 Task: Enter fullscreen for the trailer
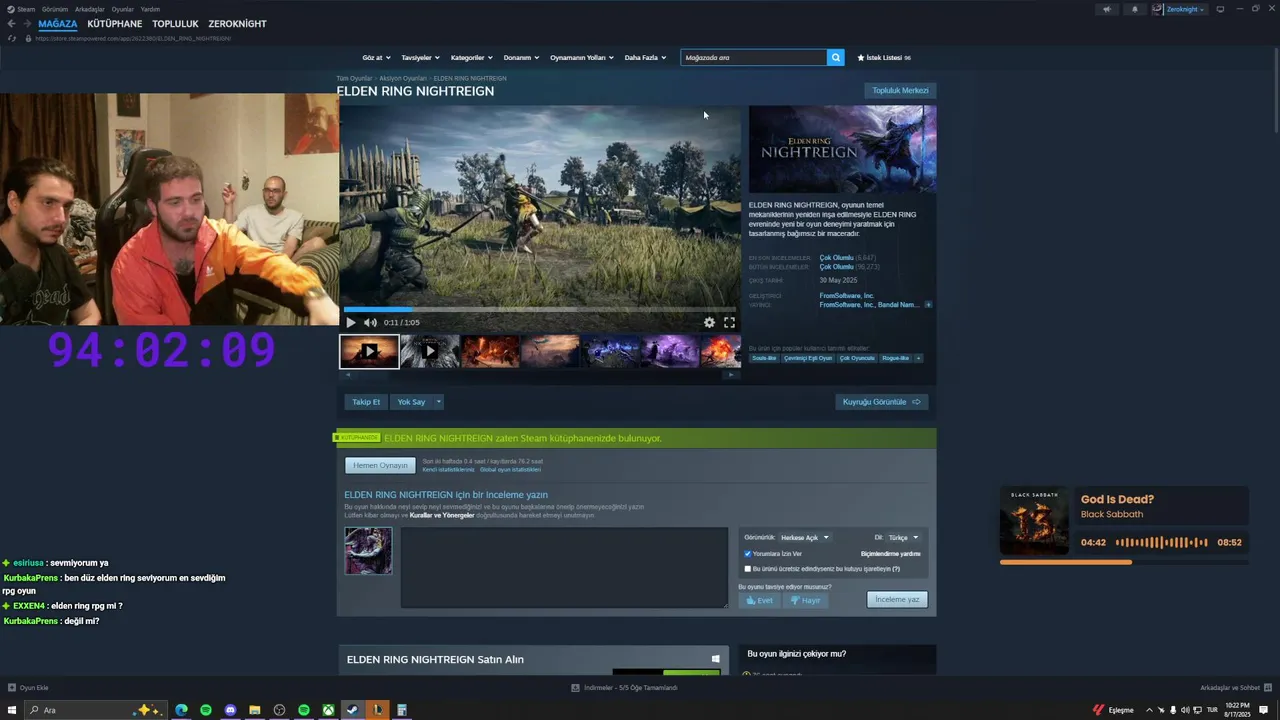click(x=729, y=322)
